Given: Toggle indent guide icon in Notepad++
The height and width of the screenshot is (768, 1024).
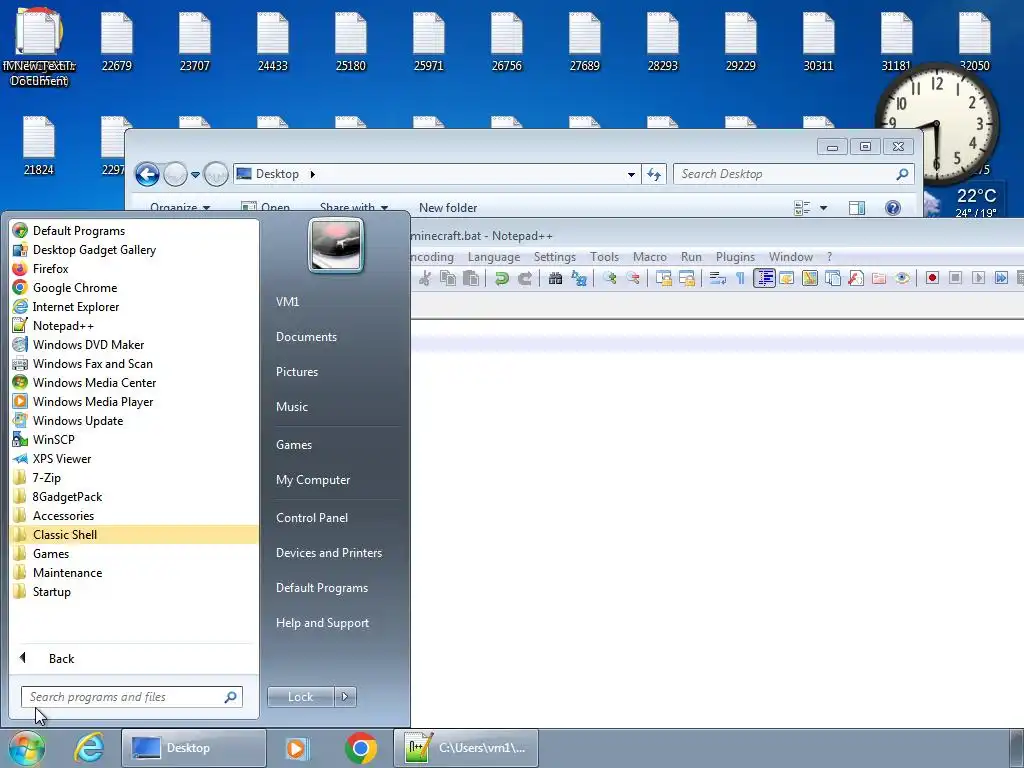Looking at the screenshot, I should click(x=764, y=278).
